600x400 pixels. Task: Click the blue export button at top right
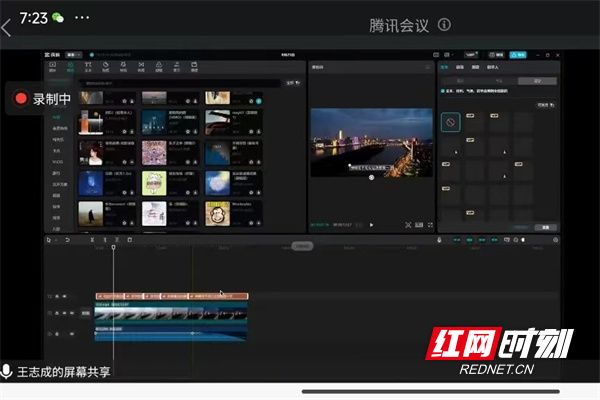click(x=518, y=56)
